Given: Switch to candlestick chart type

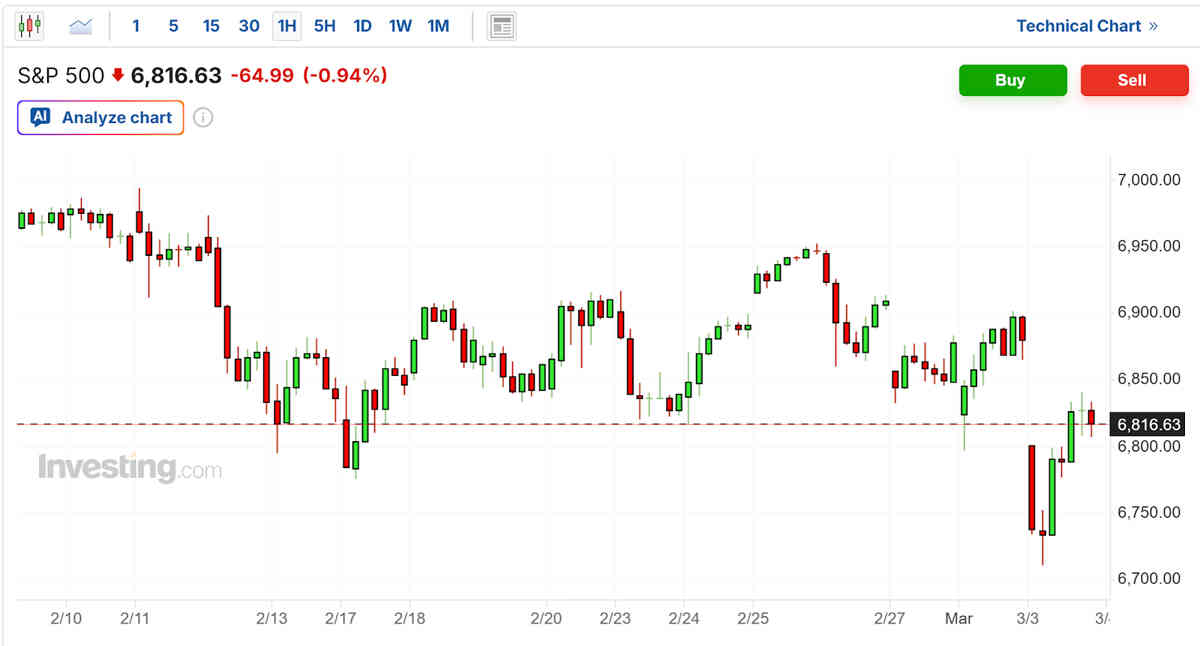Looking at the screenshot, I should [30, 26].
